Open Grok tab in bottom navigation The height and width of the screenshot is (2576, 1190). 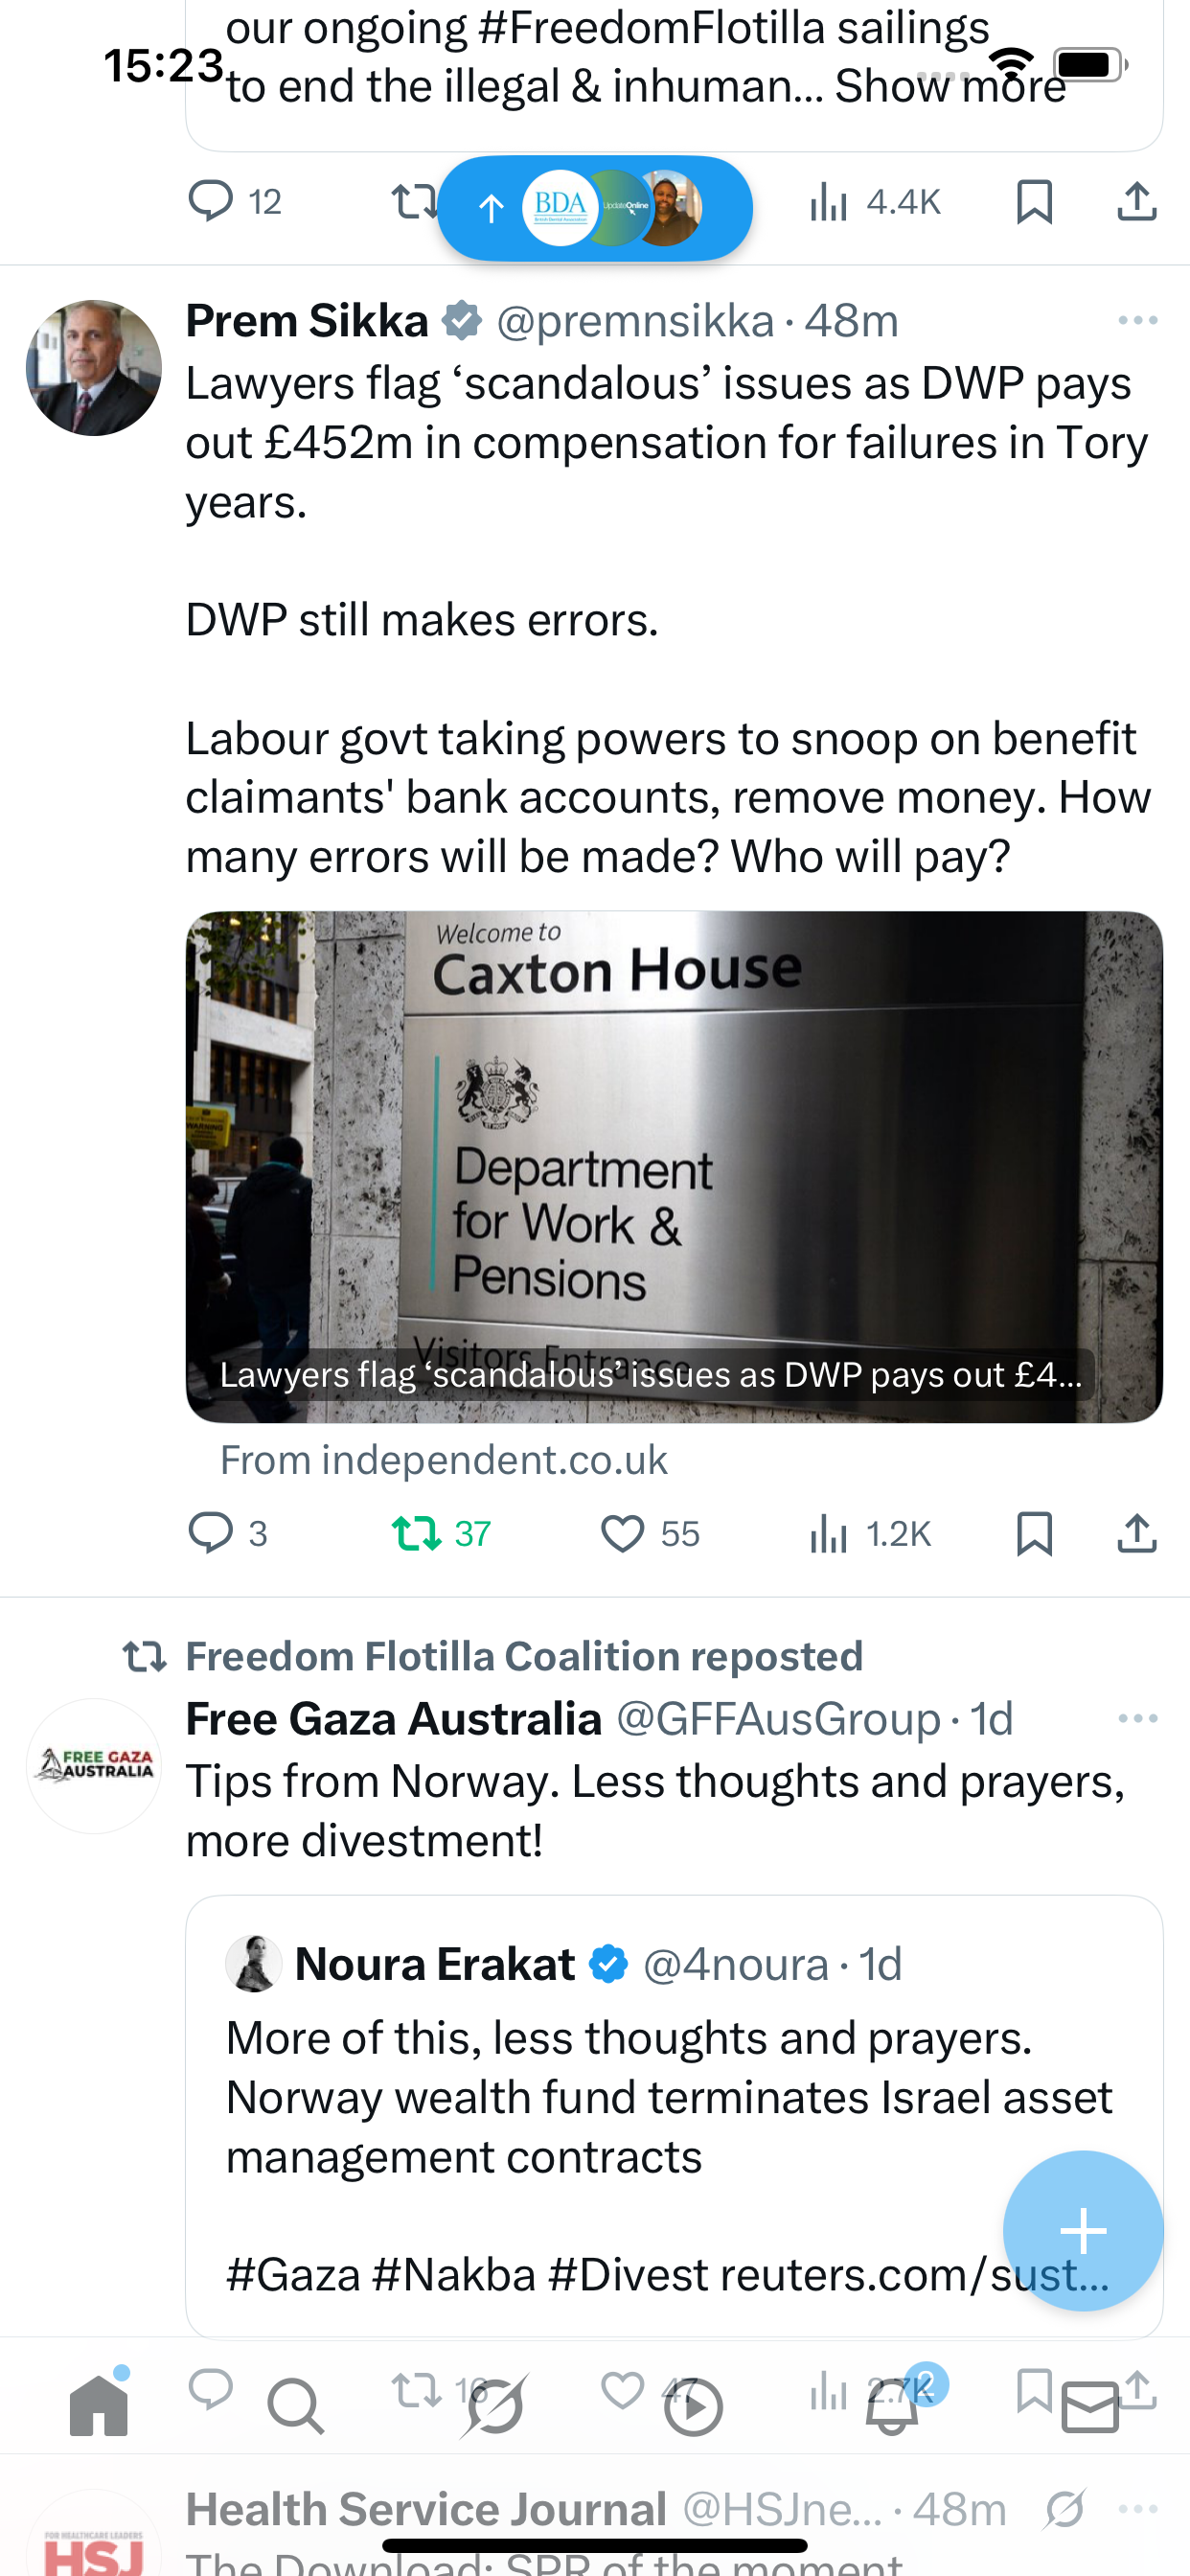coord(494,2406)
